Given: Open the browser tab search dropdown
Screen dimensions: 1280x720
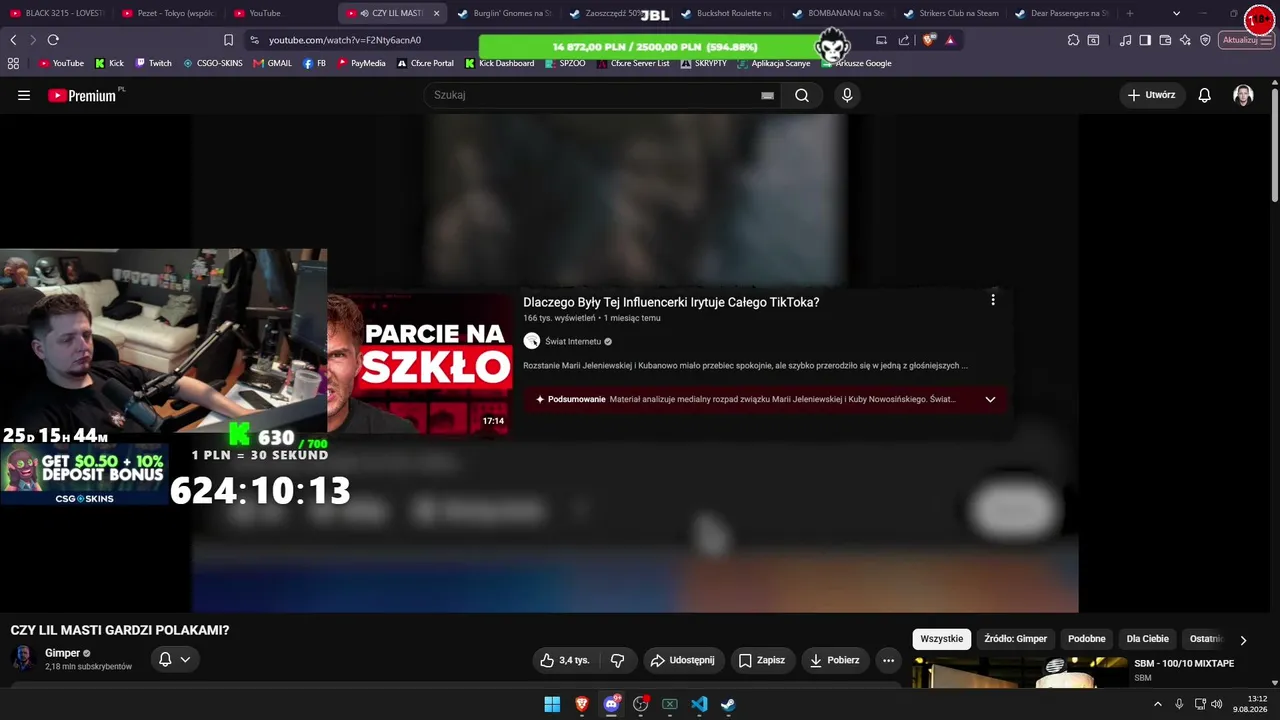Looking at the screenshot, I should (1176, 13).
